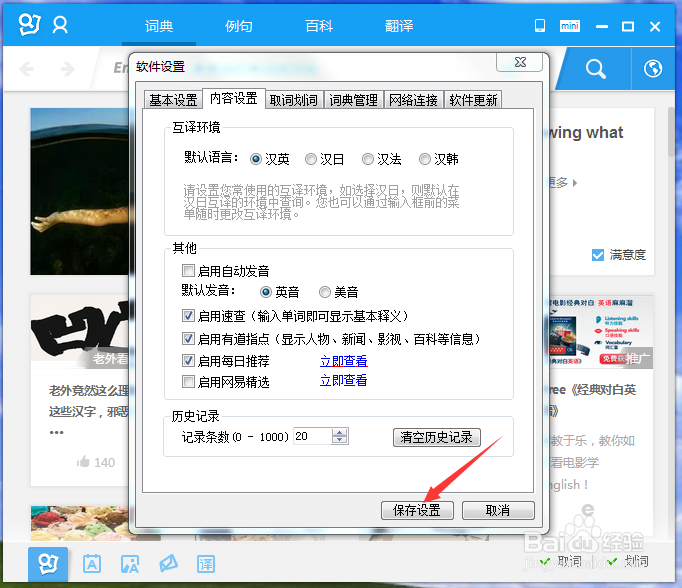The image size is (682, 588).
Task: Click the main window vertical scrollbar
Action: tap(672, 133)
